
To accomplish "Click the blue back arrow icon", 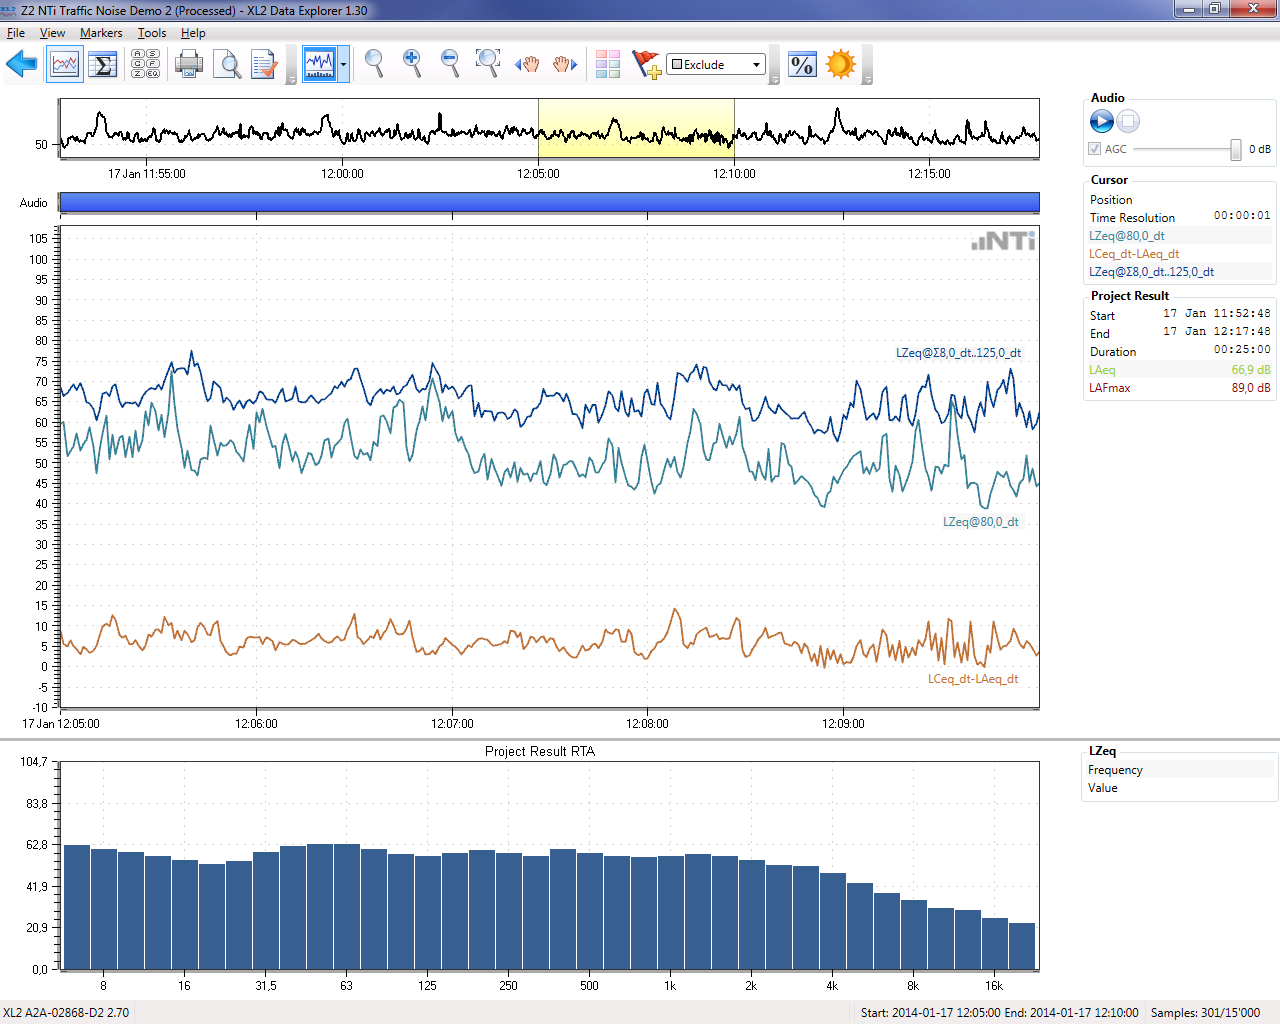I will tap(21, 65).
